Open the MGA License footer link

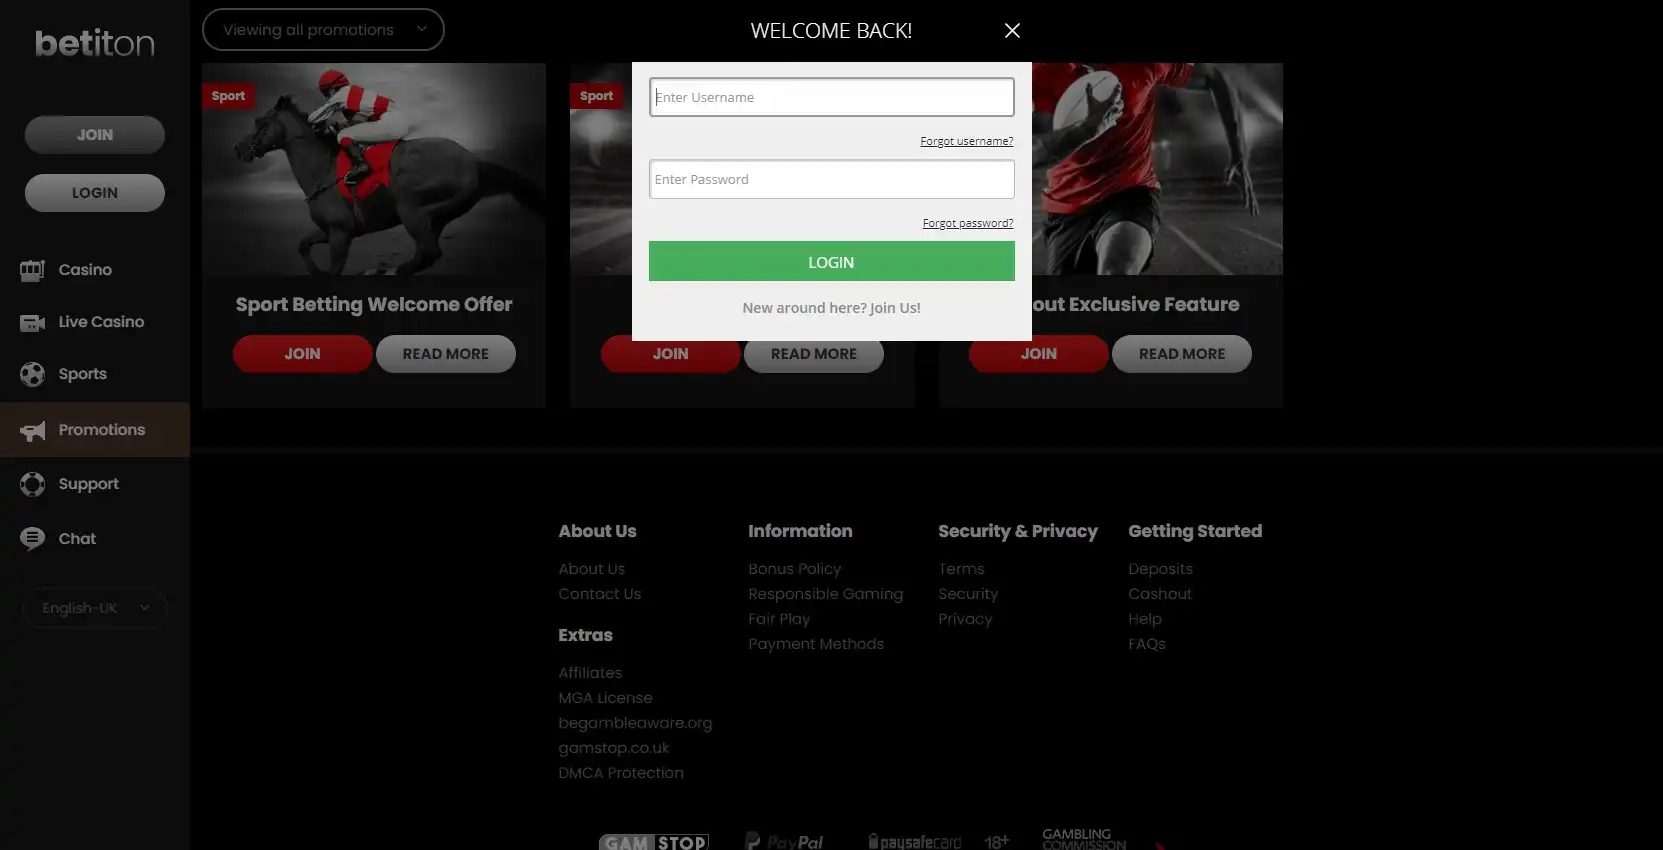605,698
